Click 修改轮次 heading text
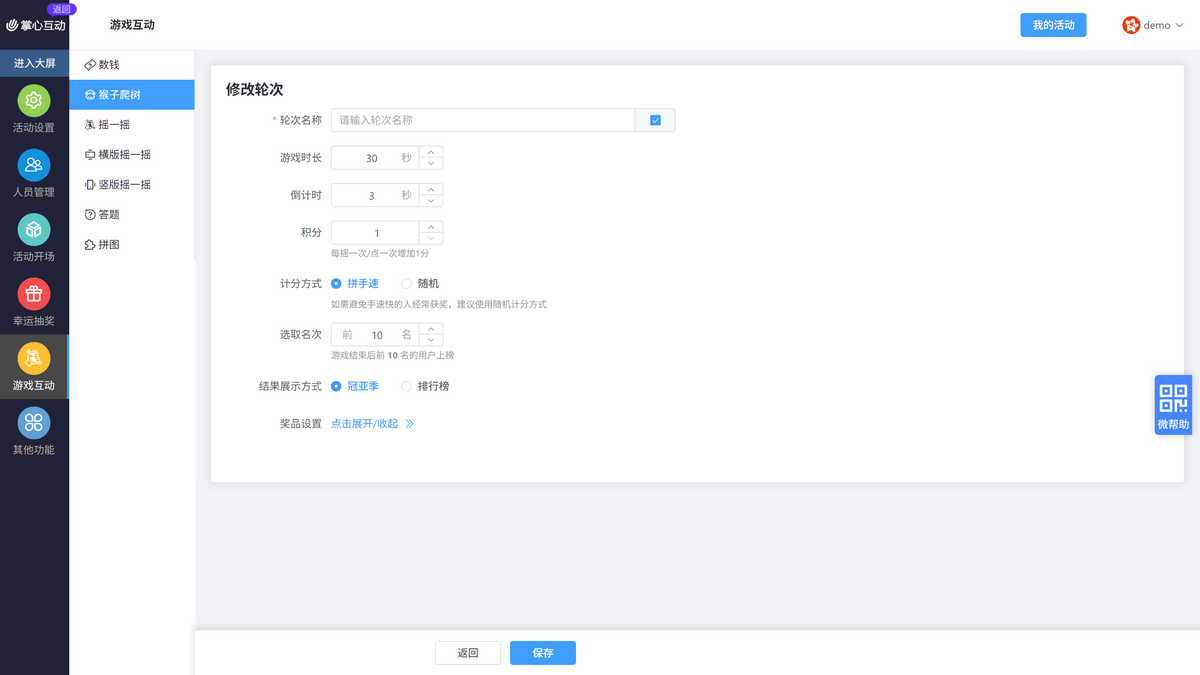The height and width of the screenshot is (675, 1200). pyautogui.click(x=254, y=89)
